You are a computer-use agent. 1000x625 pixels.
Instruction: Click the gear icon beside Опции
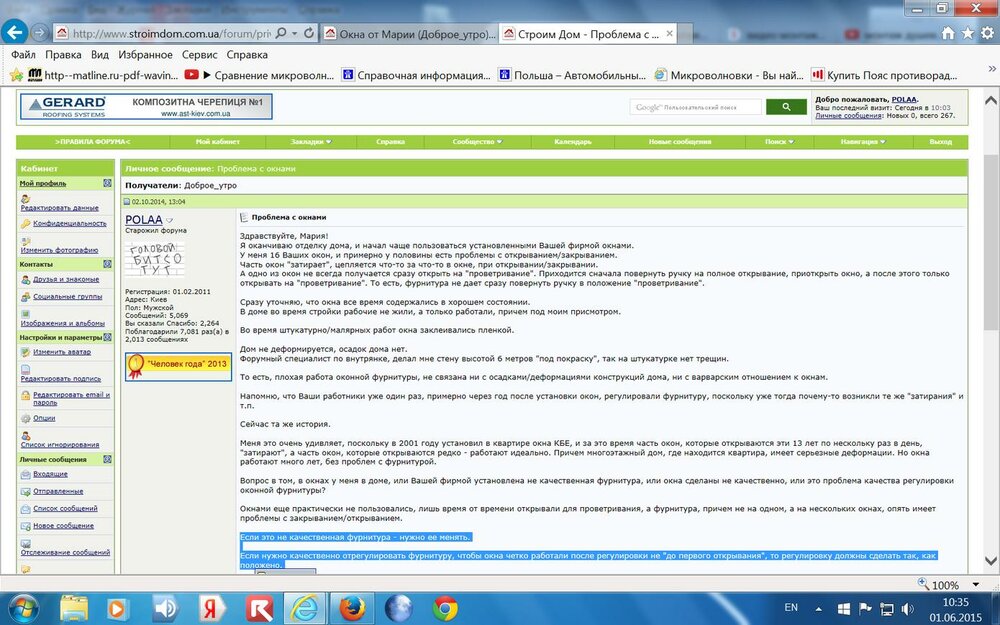pos(26,418)
